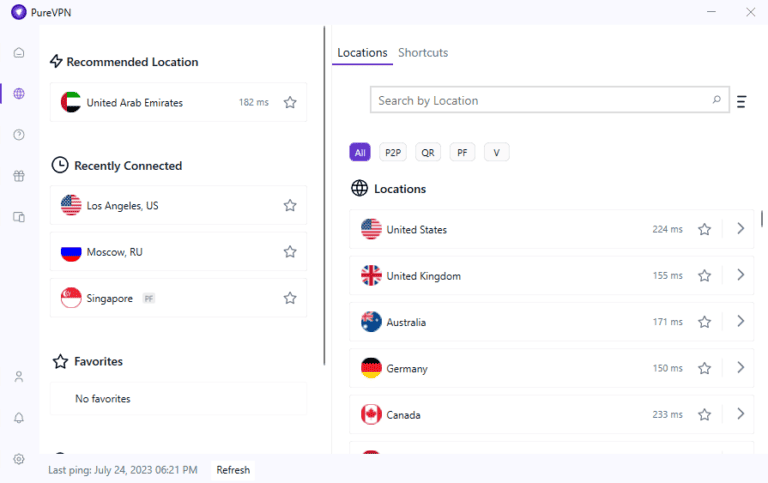The height and width of the screenshot is (483, 768).
Task: Open the account profile icon
Action: coord(19,377)
